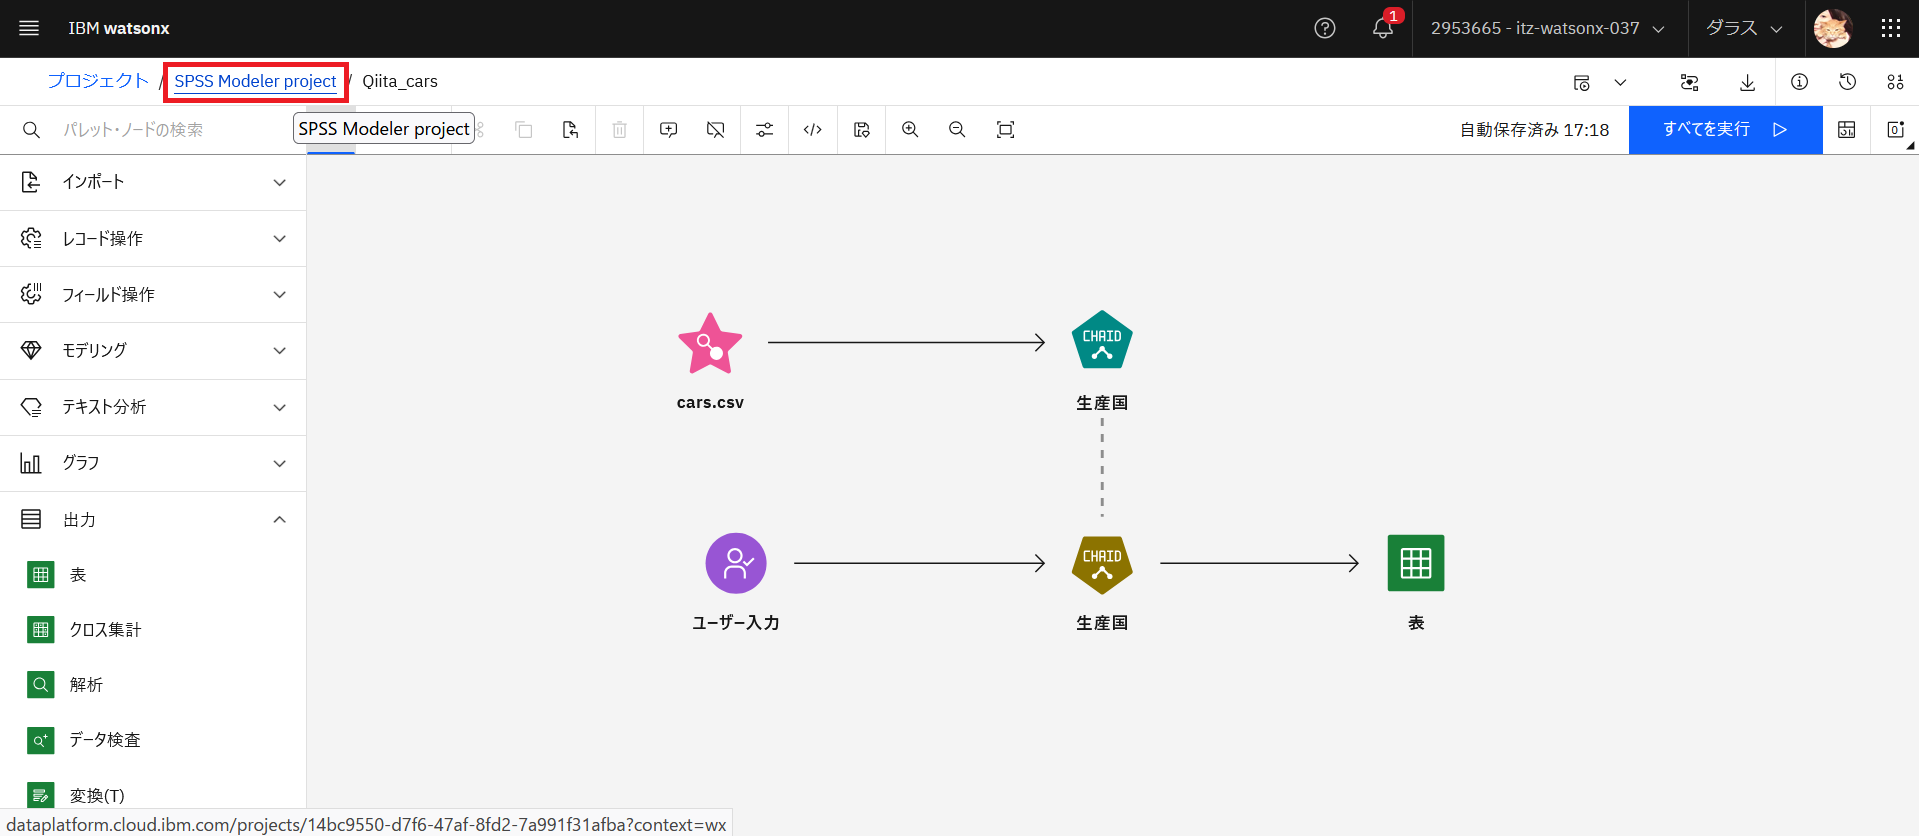
Task: Click the notebook icon with dot
Action: pyautogui.click(x=1895, y=130)
